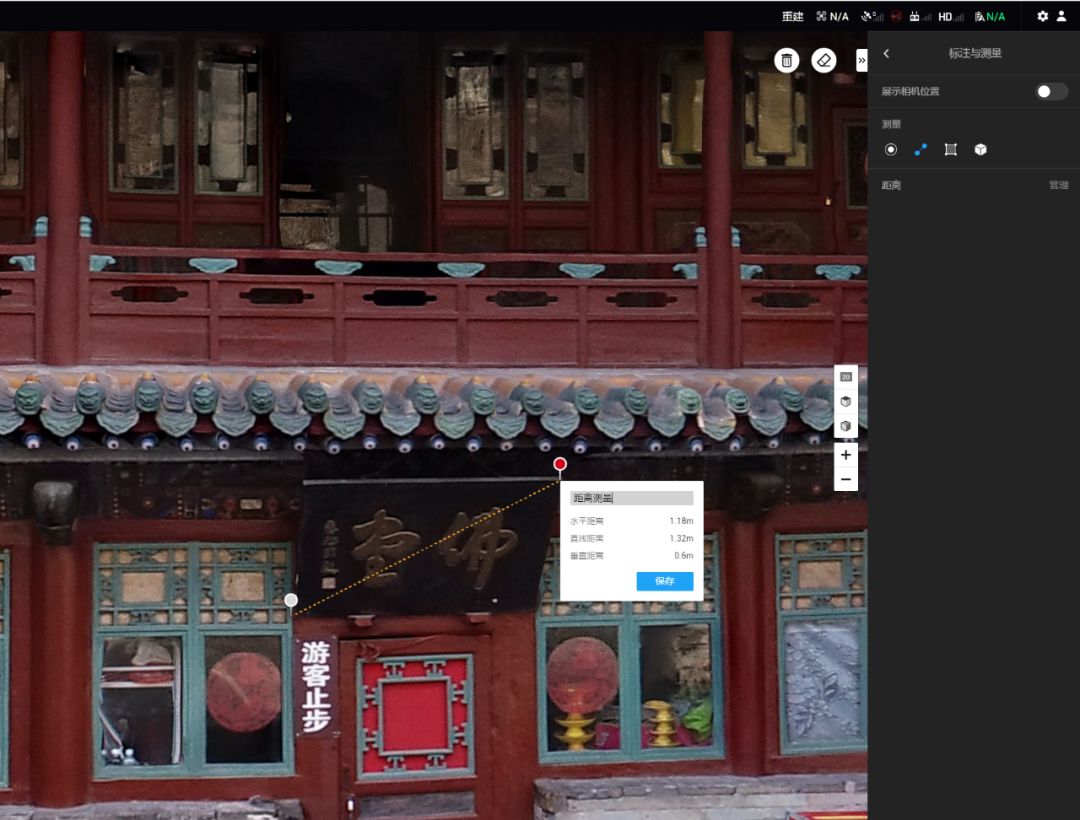Collapse the side panel with double-arrow
The height and width of the screenshot is (820, 1080).
pos(861,61)
